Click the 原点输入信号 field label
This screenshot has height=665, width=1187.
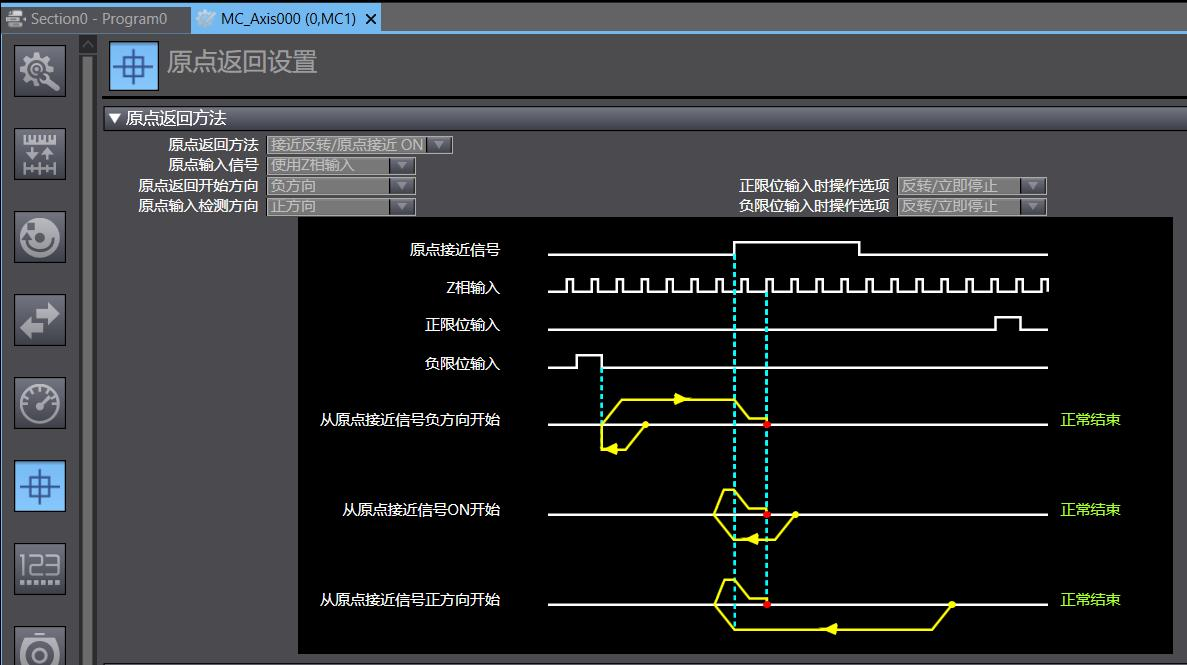click(213, 165)
